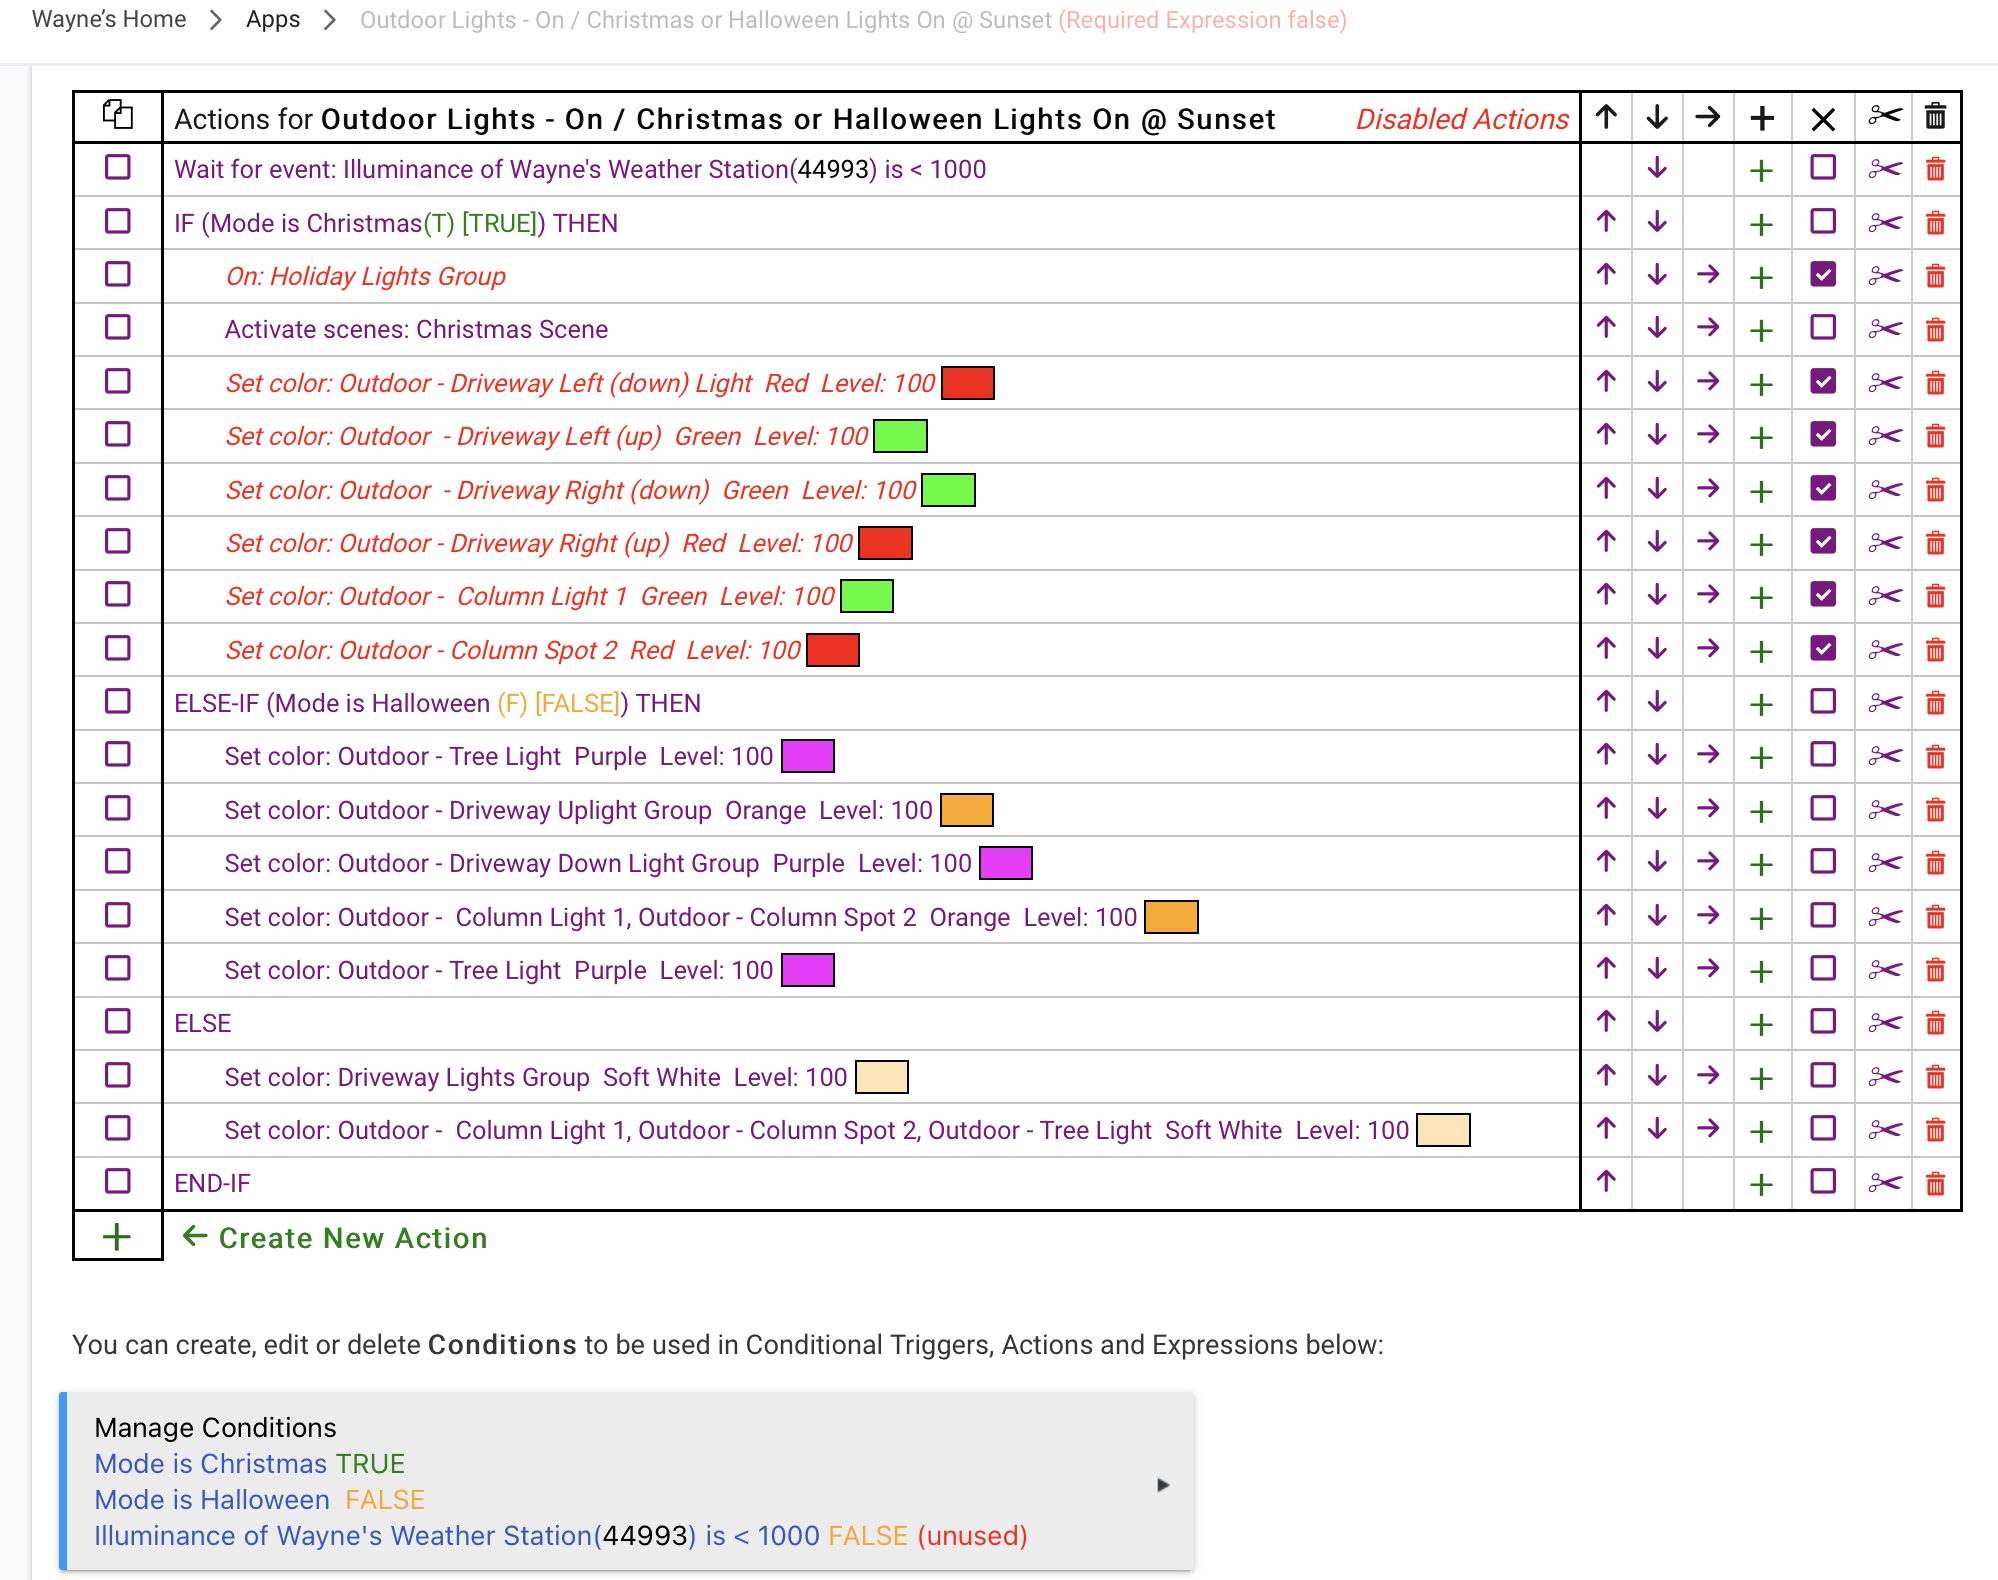Click orange swatch for Driveway Uplight Group
The width and height of the screenshot is (1998, 1580).
pyautogui.click(x=966, y=810)
